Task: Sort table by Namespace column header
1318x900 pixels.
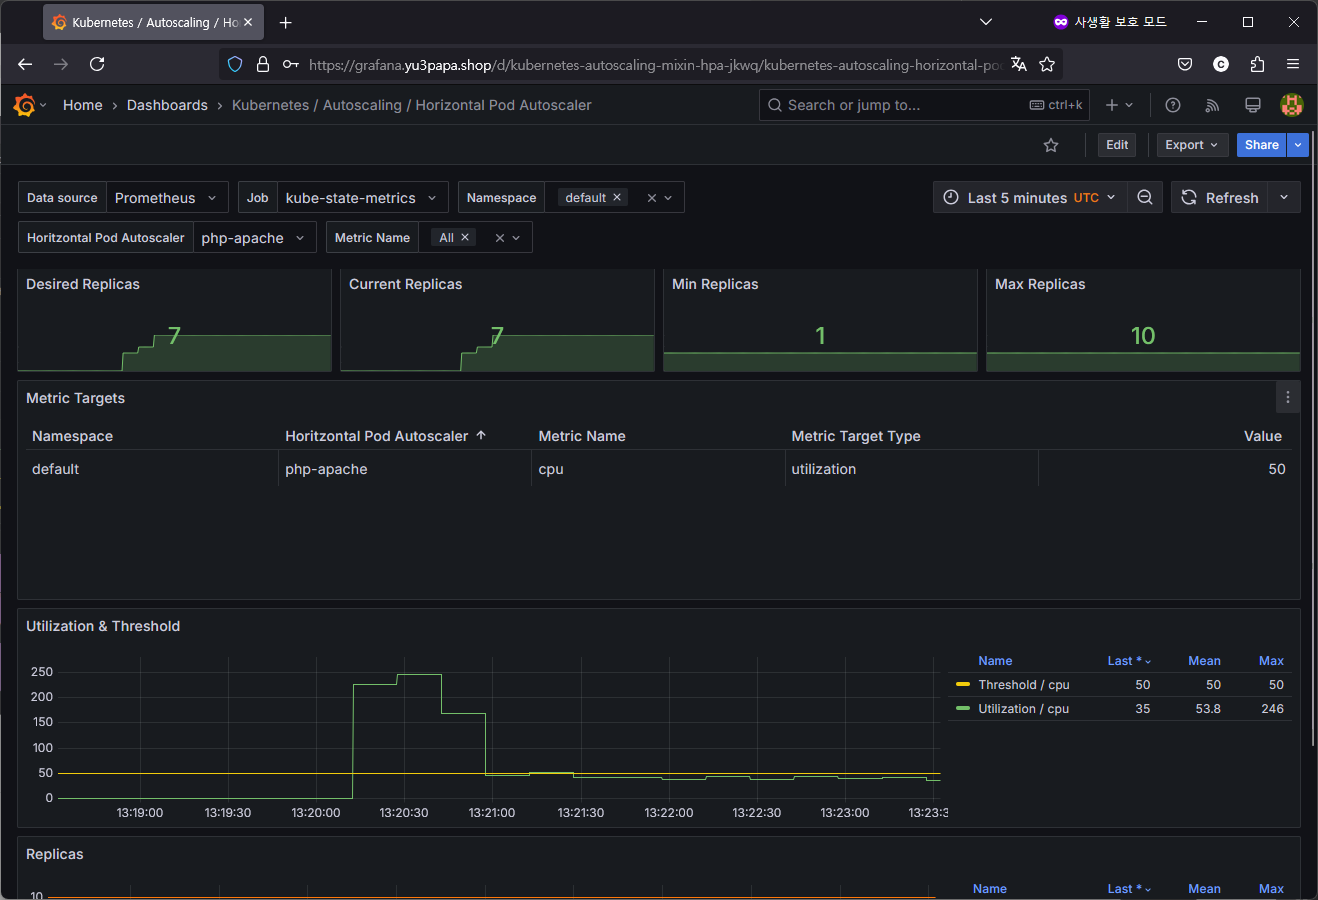Action: [72, 436]
